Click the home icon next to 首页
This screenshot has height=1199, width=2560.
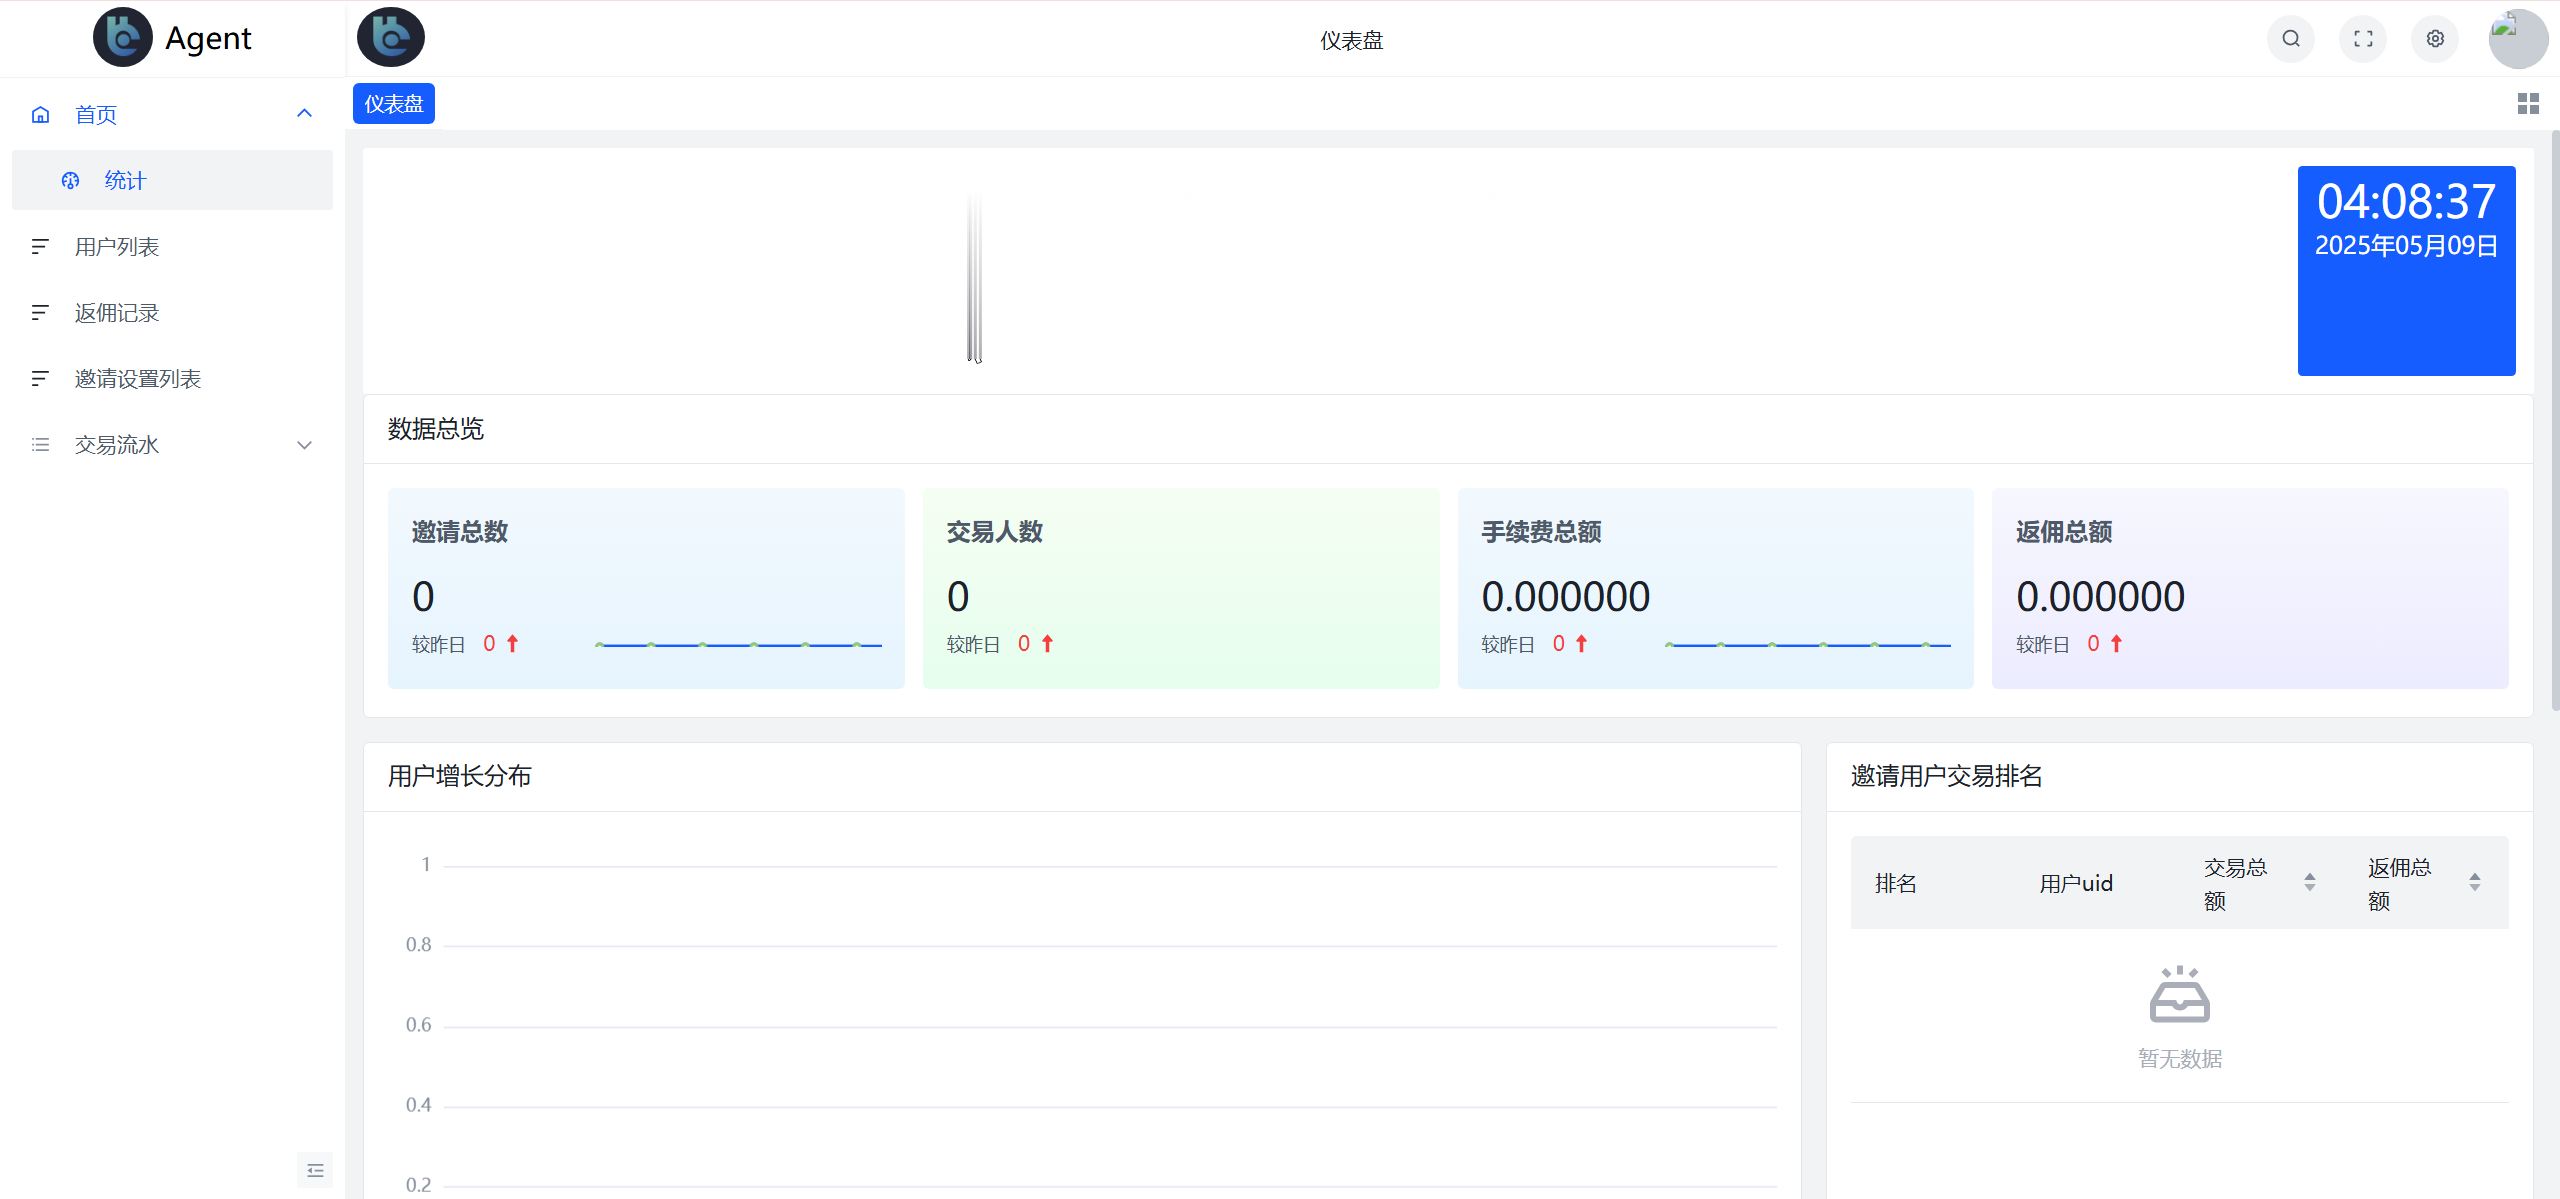click(x=40, y=114)
